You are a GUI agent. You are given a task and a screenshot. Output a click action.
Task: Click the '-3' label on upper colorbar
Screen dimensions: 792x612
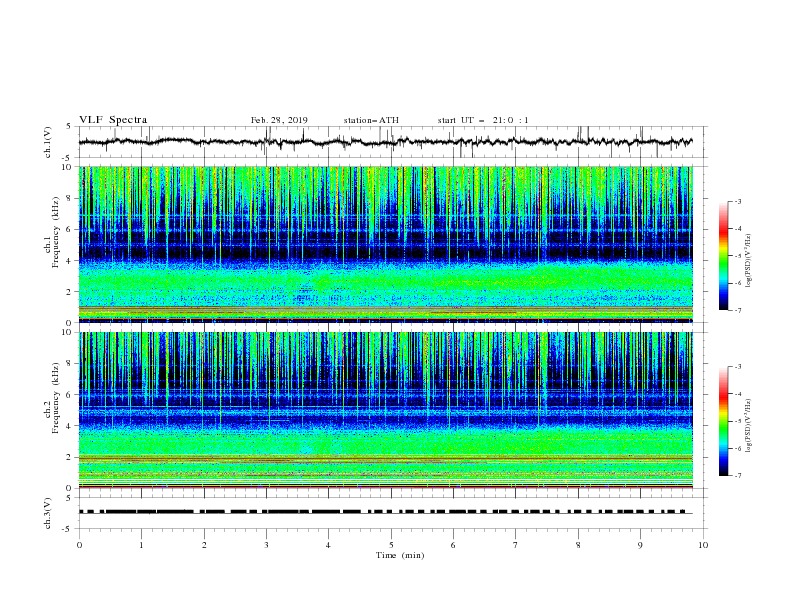737,201
